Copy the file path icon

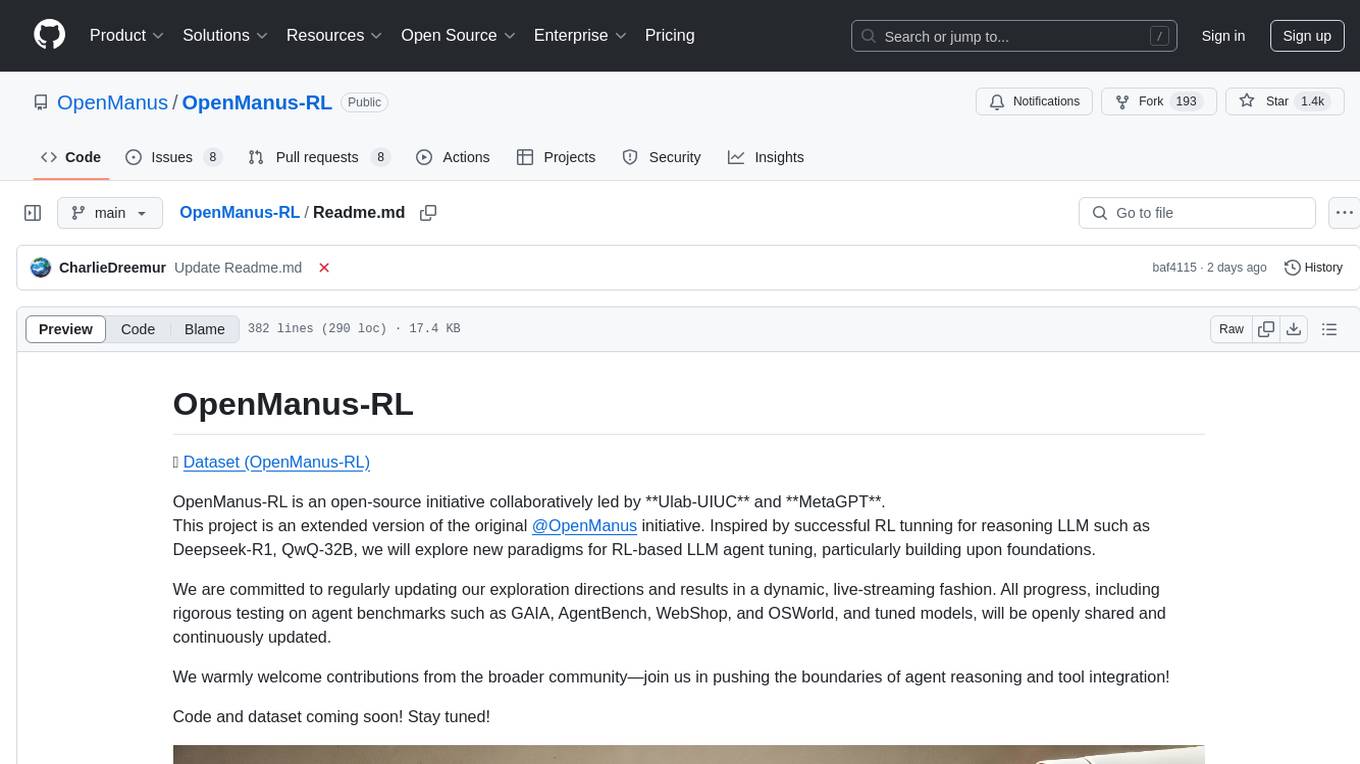[x=429, y=213]
